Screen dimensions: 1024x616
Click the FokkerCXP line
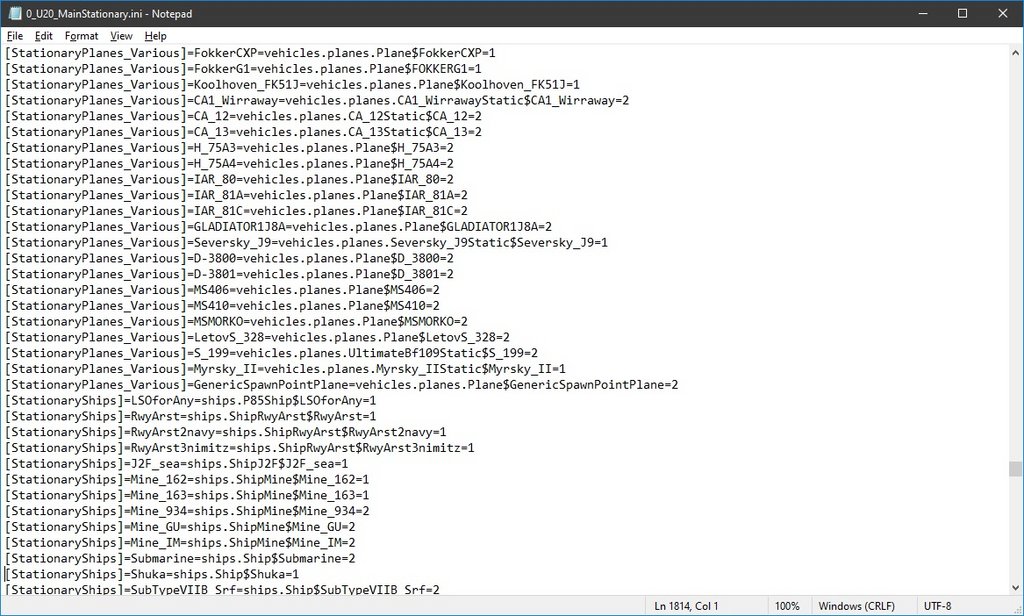click(251, 53)
